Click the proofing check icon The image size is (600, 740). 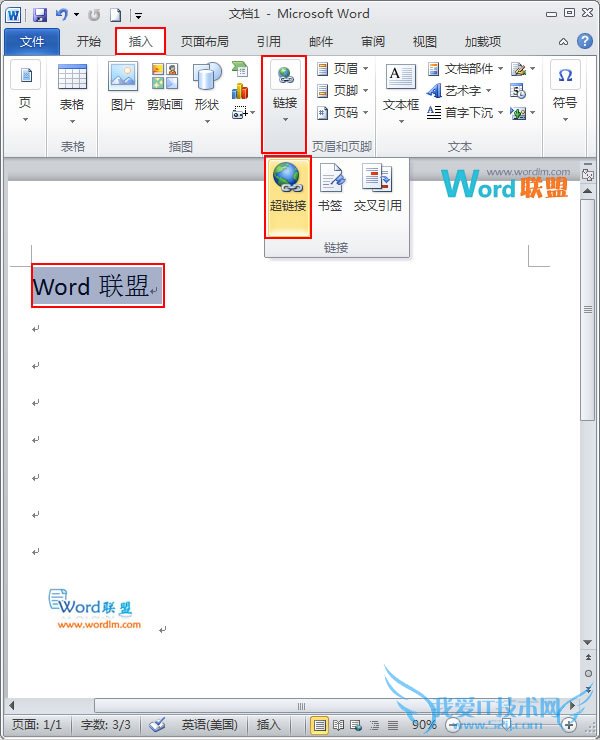157,724
